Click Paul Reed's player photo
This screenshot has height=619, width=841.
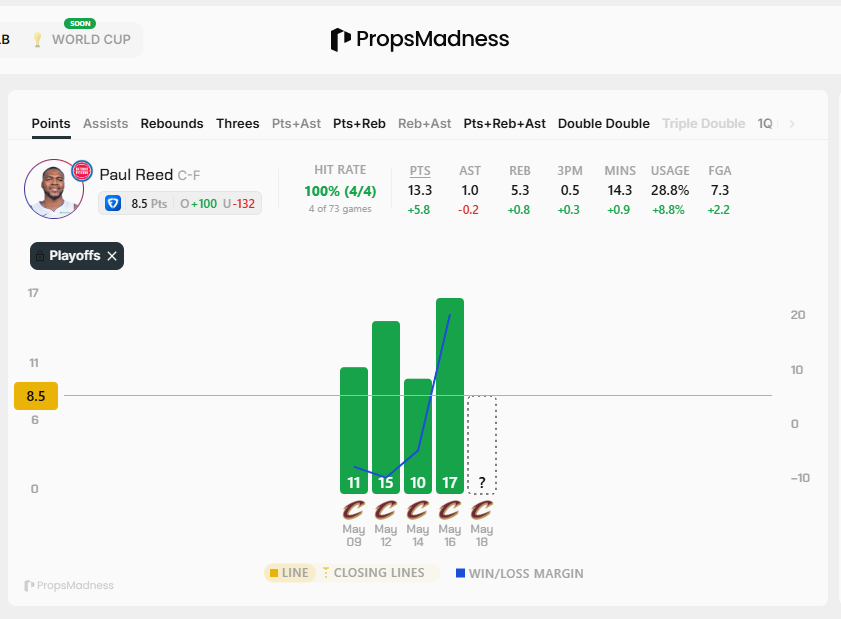click(x=54, y=189)
